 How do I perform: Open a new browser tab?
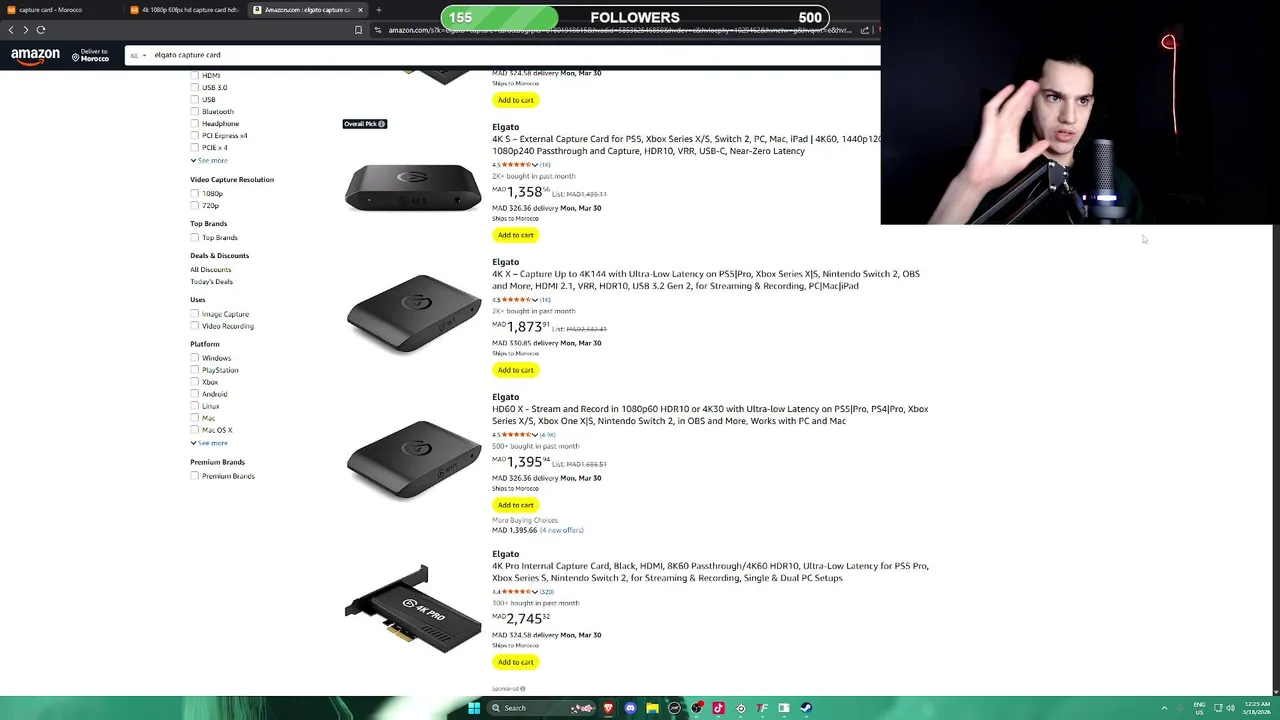pos(378,10)
